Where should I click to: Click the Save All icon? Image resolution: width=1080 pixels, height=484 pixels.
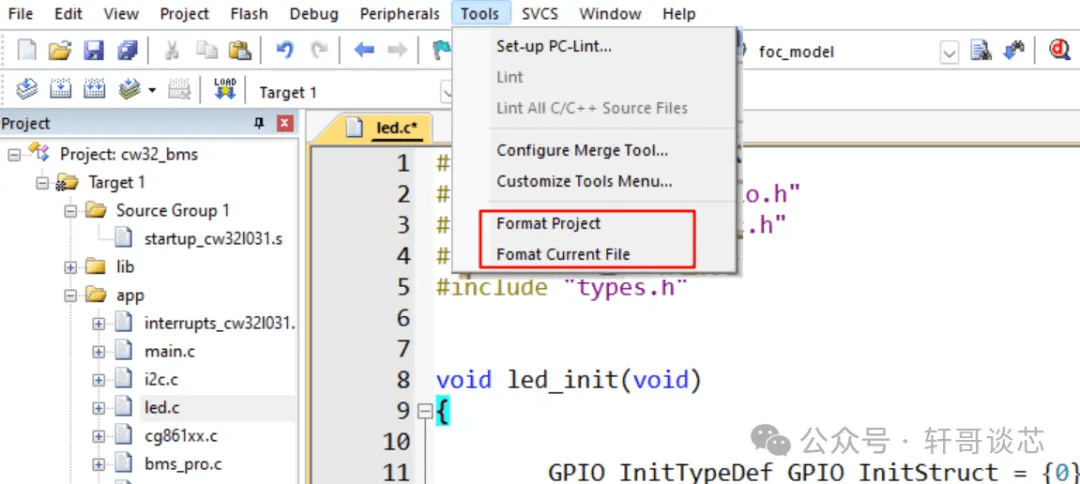coord(126,50)
